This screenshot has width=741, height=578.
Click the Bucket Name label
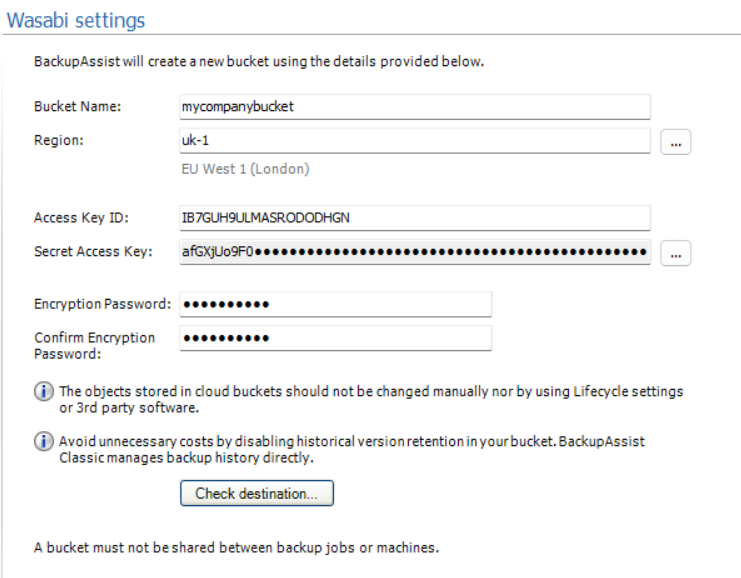pyautogui.click(x=78, y=106)
